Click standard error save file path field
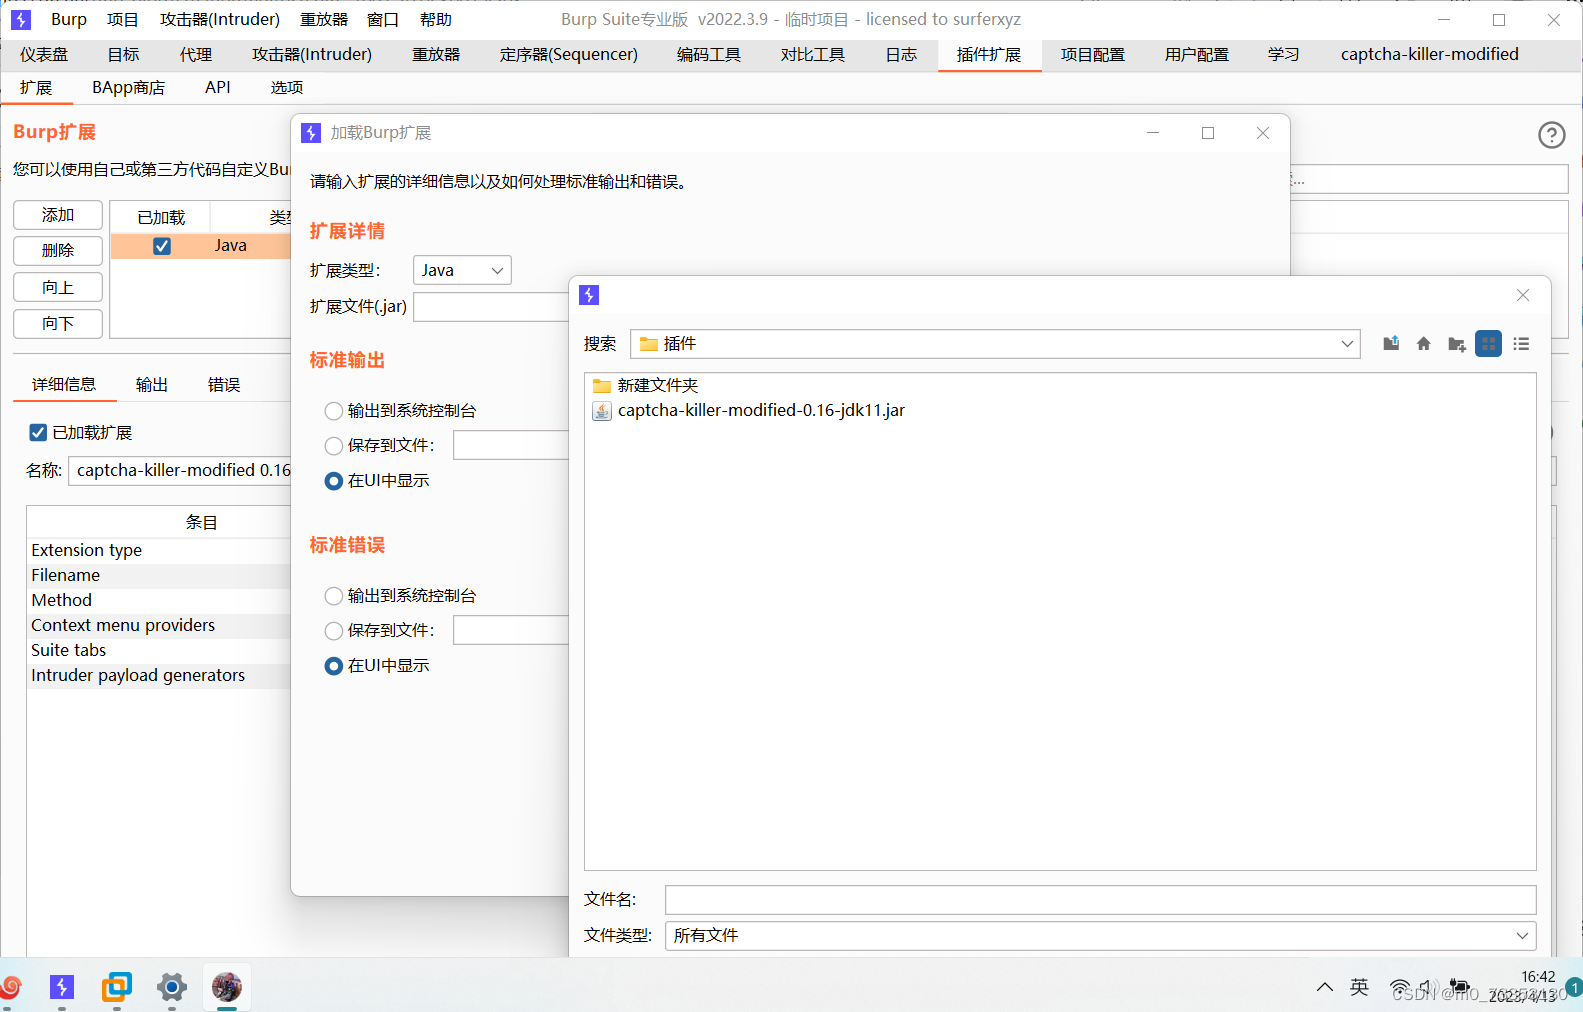1583x1012 pixels. [511, 631]
